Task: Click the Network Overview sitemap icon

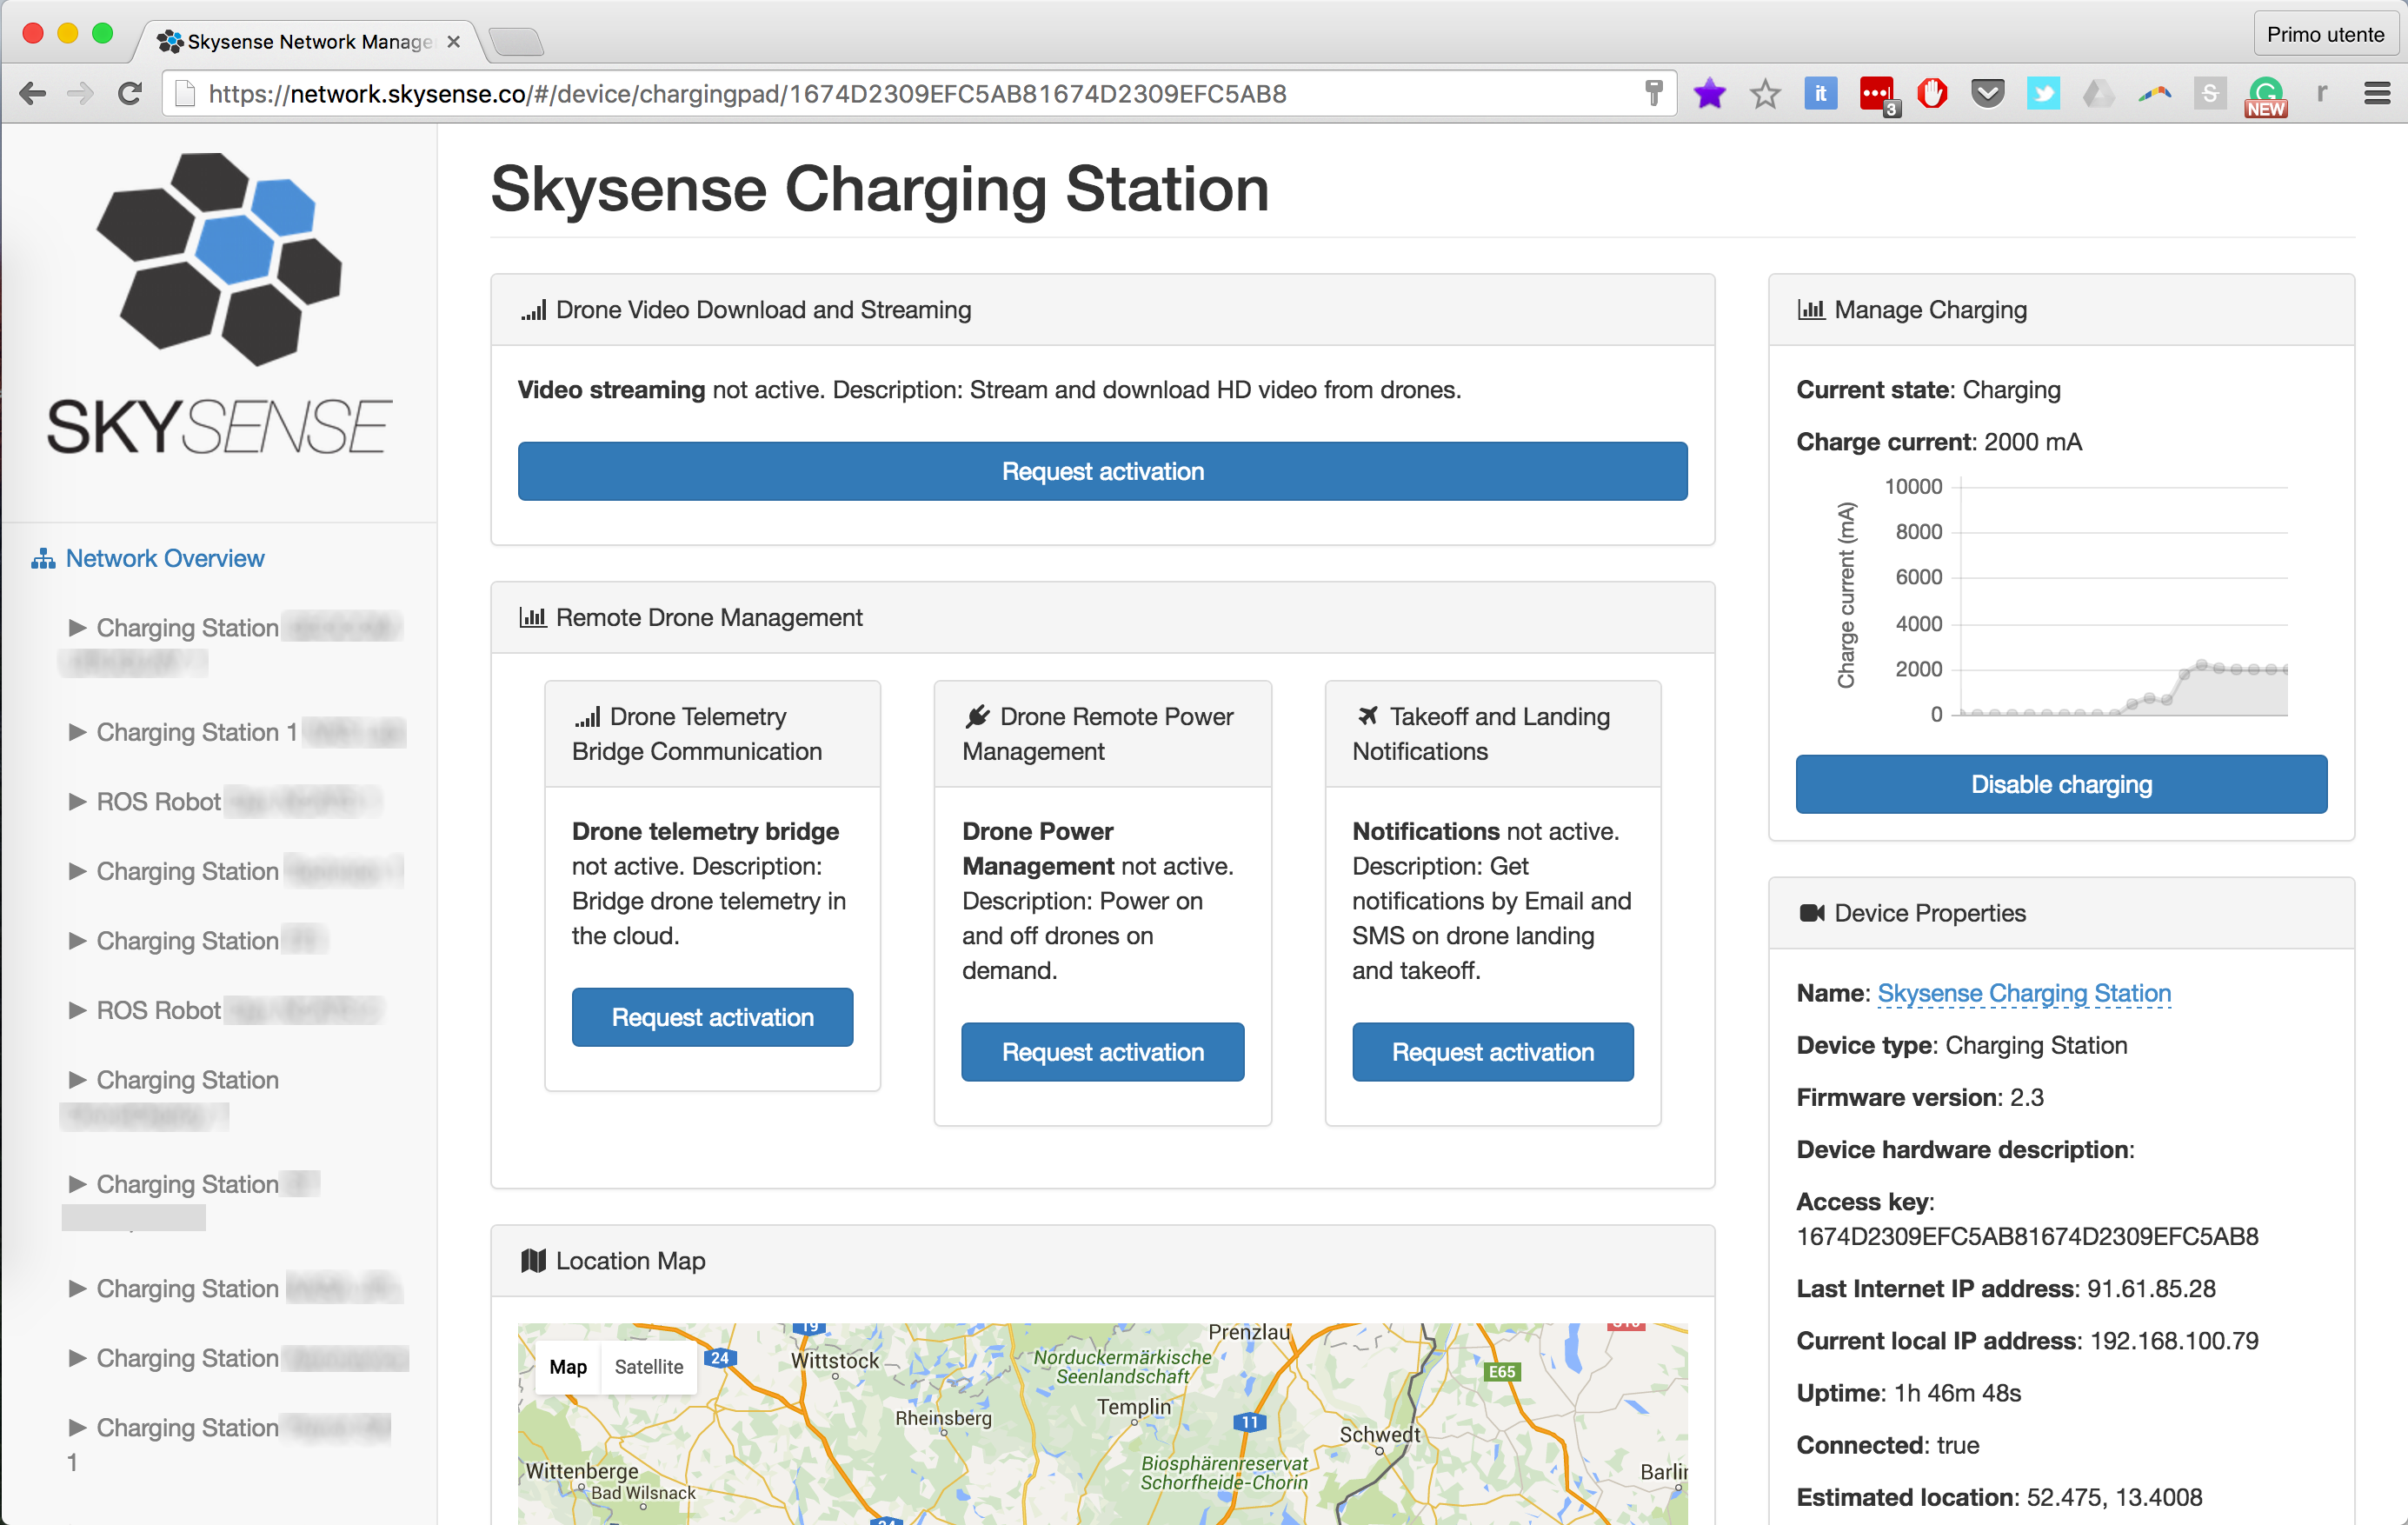Action: 43,559
